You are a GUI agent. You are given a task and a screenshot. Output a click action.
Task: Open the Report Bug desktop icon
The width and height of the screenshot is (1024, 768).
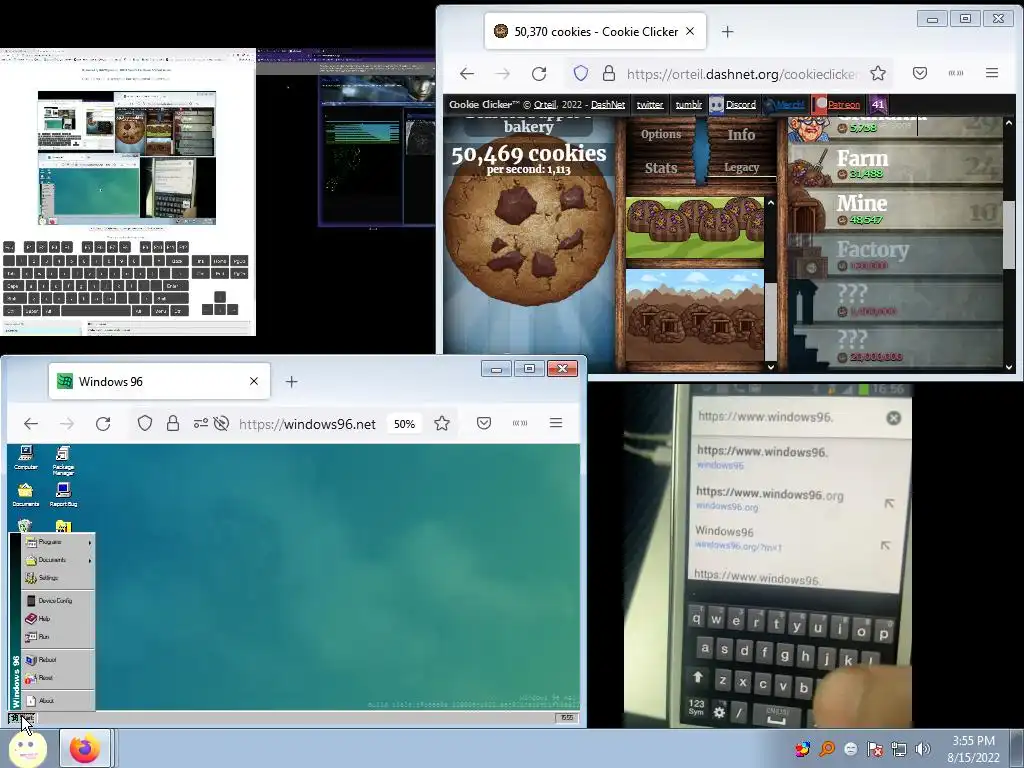click(x=63, y=496)
